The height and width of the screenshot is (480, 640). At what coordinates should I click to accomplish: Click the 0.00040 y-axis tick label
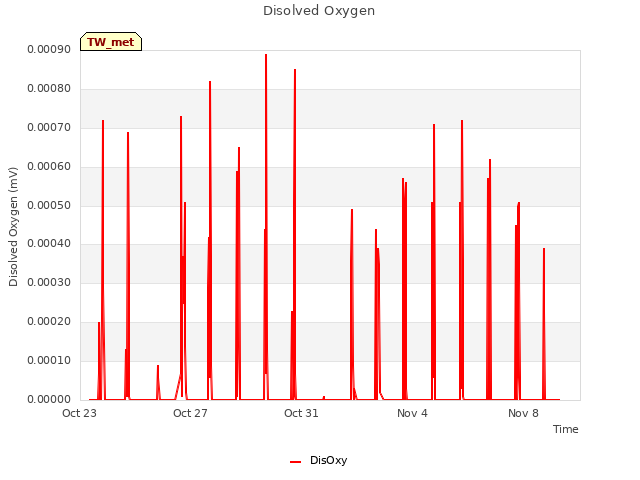tap(49, 244)
